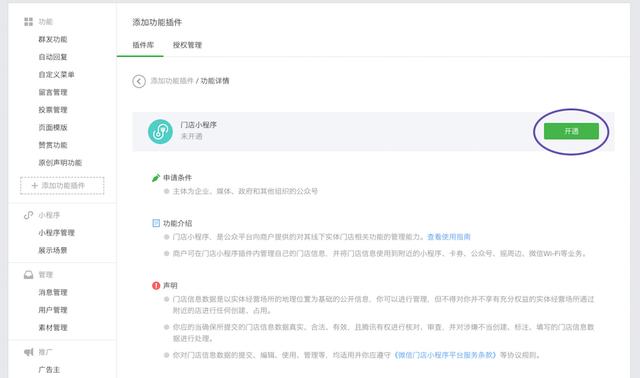Viewport: 640px width, 378px height.
Task: Click the 查看使用指南 link
Action: point(449,237)
